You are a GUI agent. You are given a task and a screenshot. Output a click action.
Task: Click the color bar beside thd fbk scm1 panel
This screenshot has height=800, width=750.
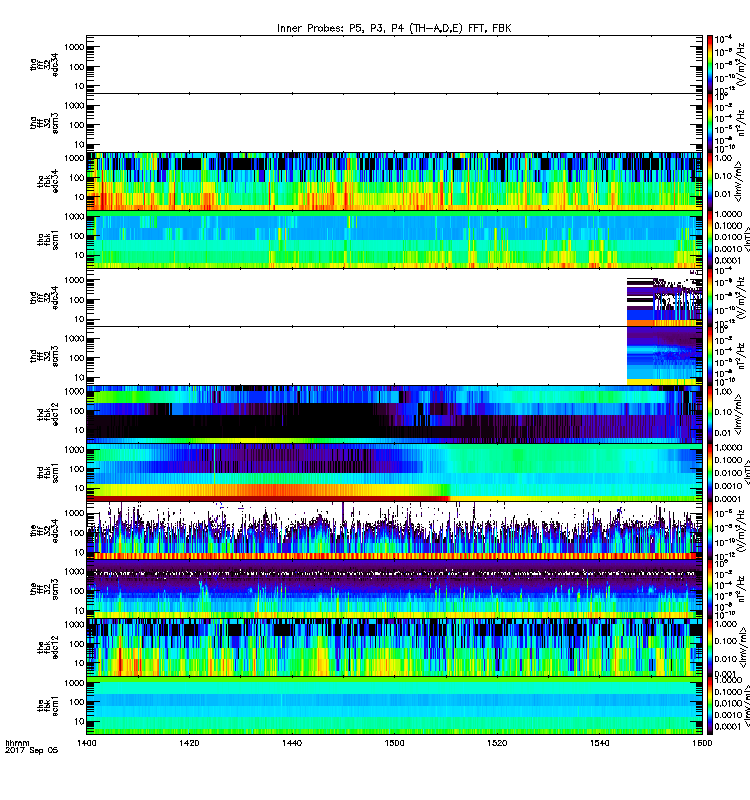[x=710, y=473]
